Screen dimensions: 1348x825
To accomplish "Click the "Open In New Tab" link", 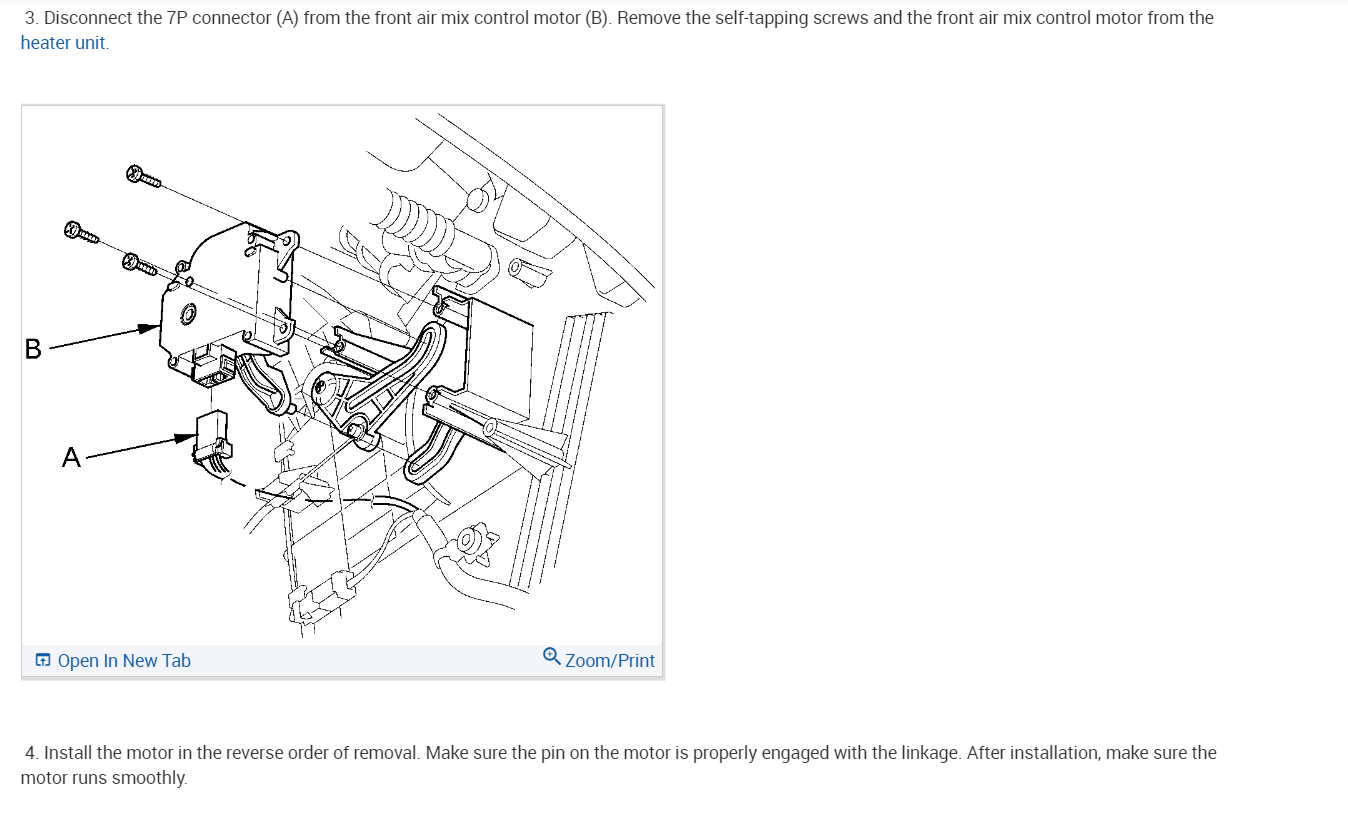I will click(124, 660).
